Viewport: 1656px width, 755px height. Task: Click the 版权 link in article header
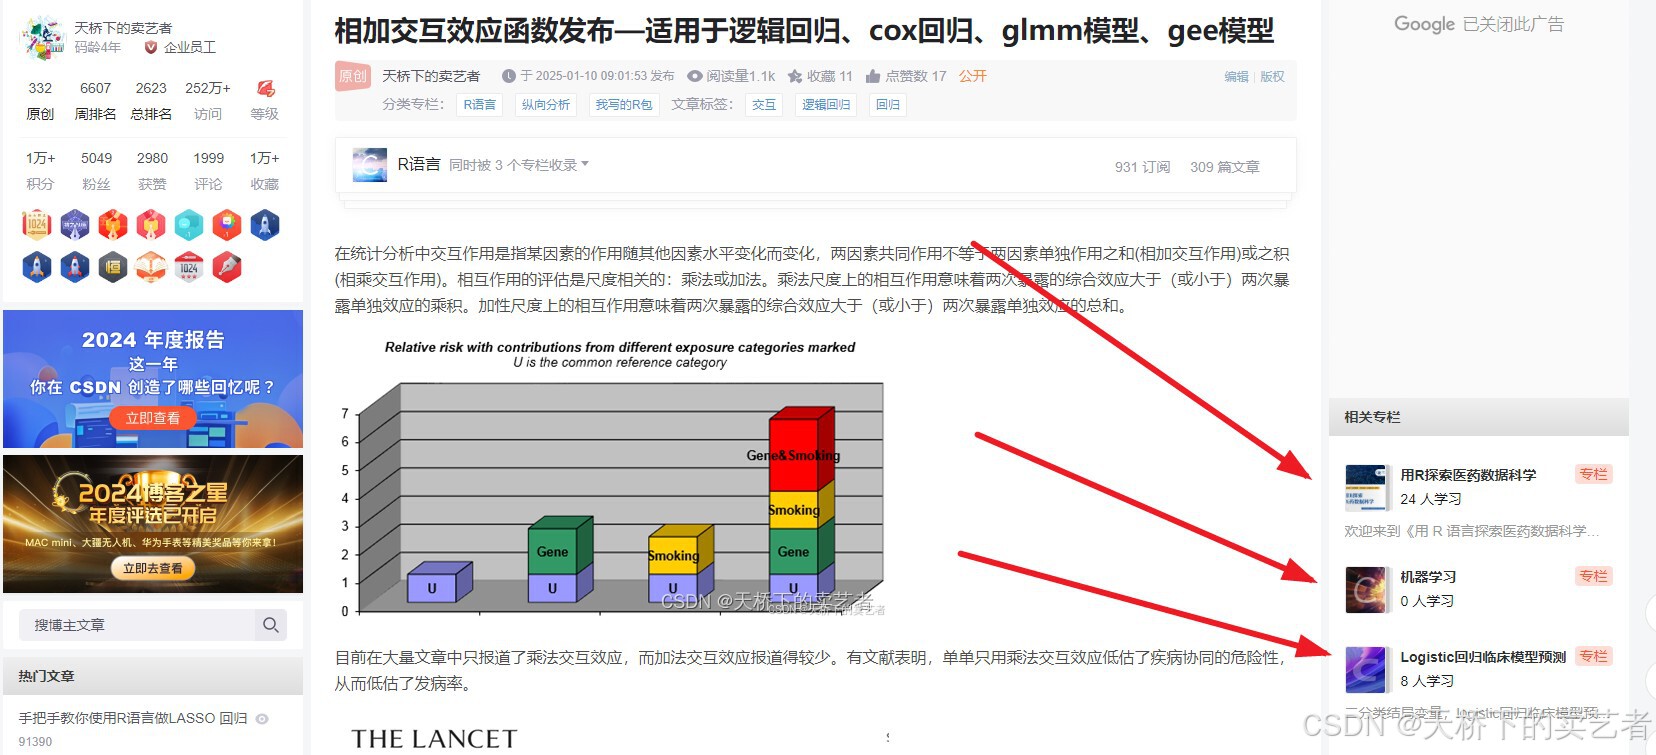pyautogui.click(x=1272, y=76)
